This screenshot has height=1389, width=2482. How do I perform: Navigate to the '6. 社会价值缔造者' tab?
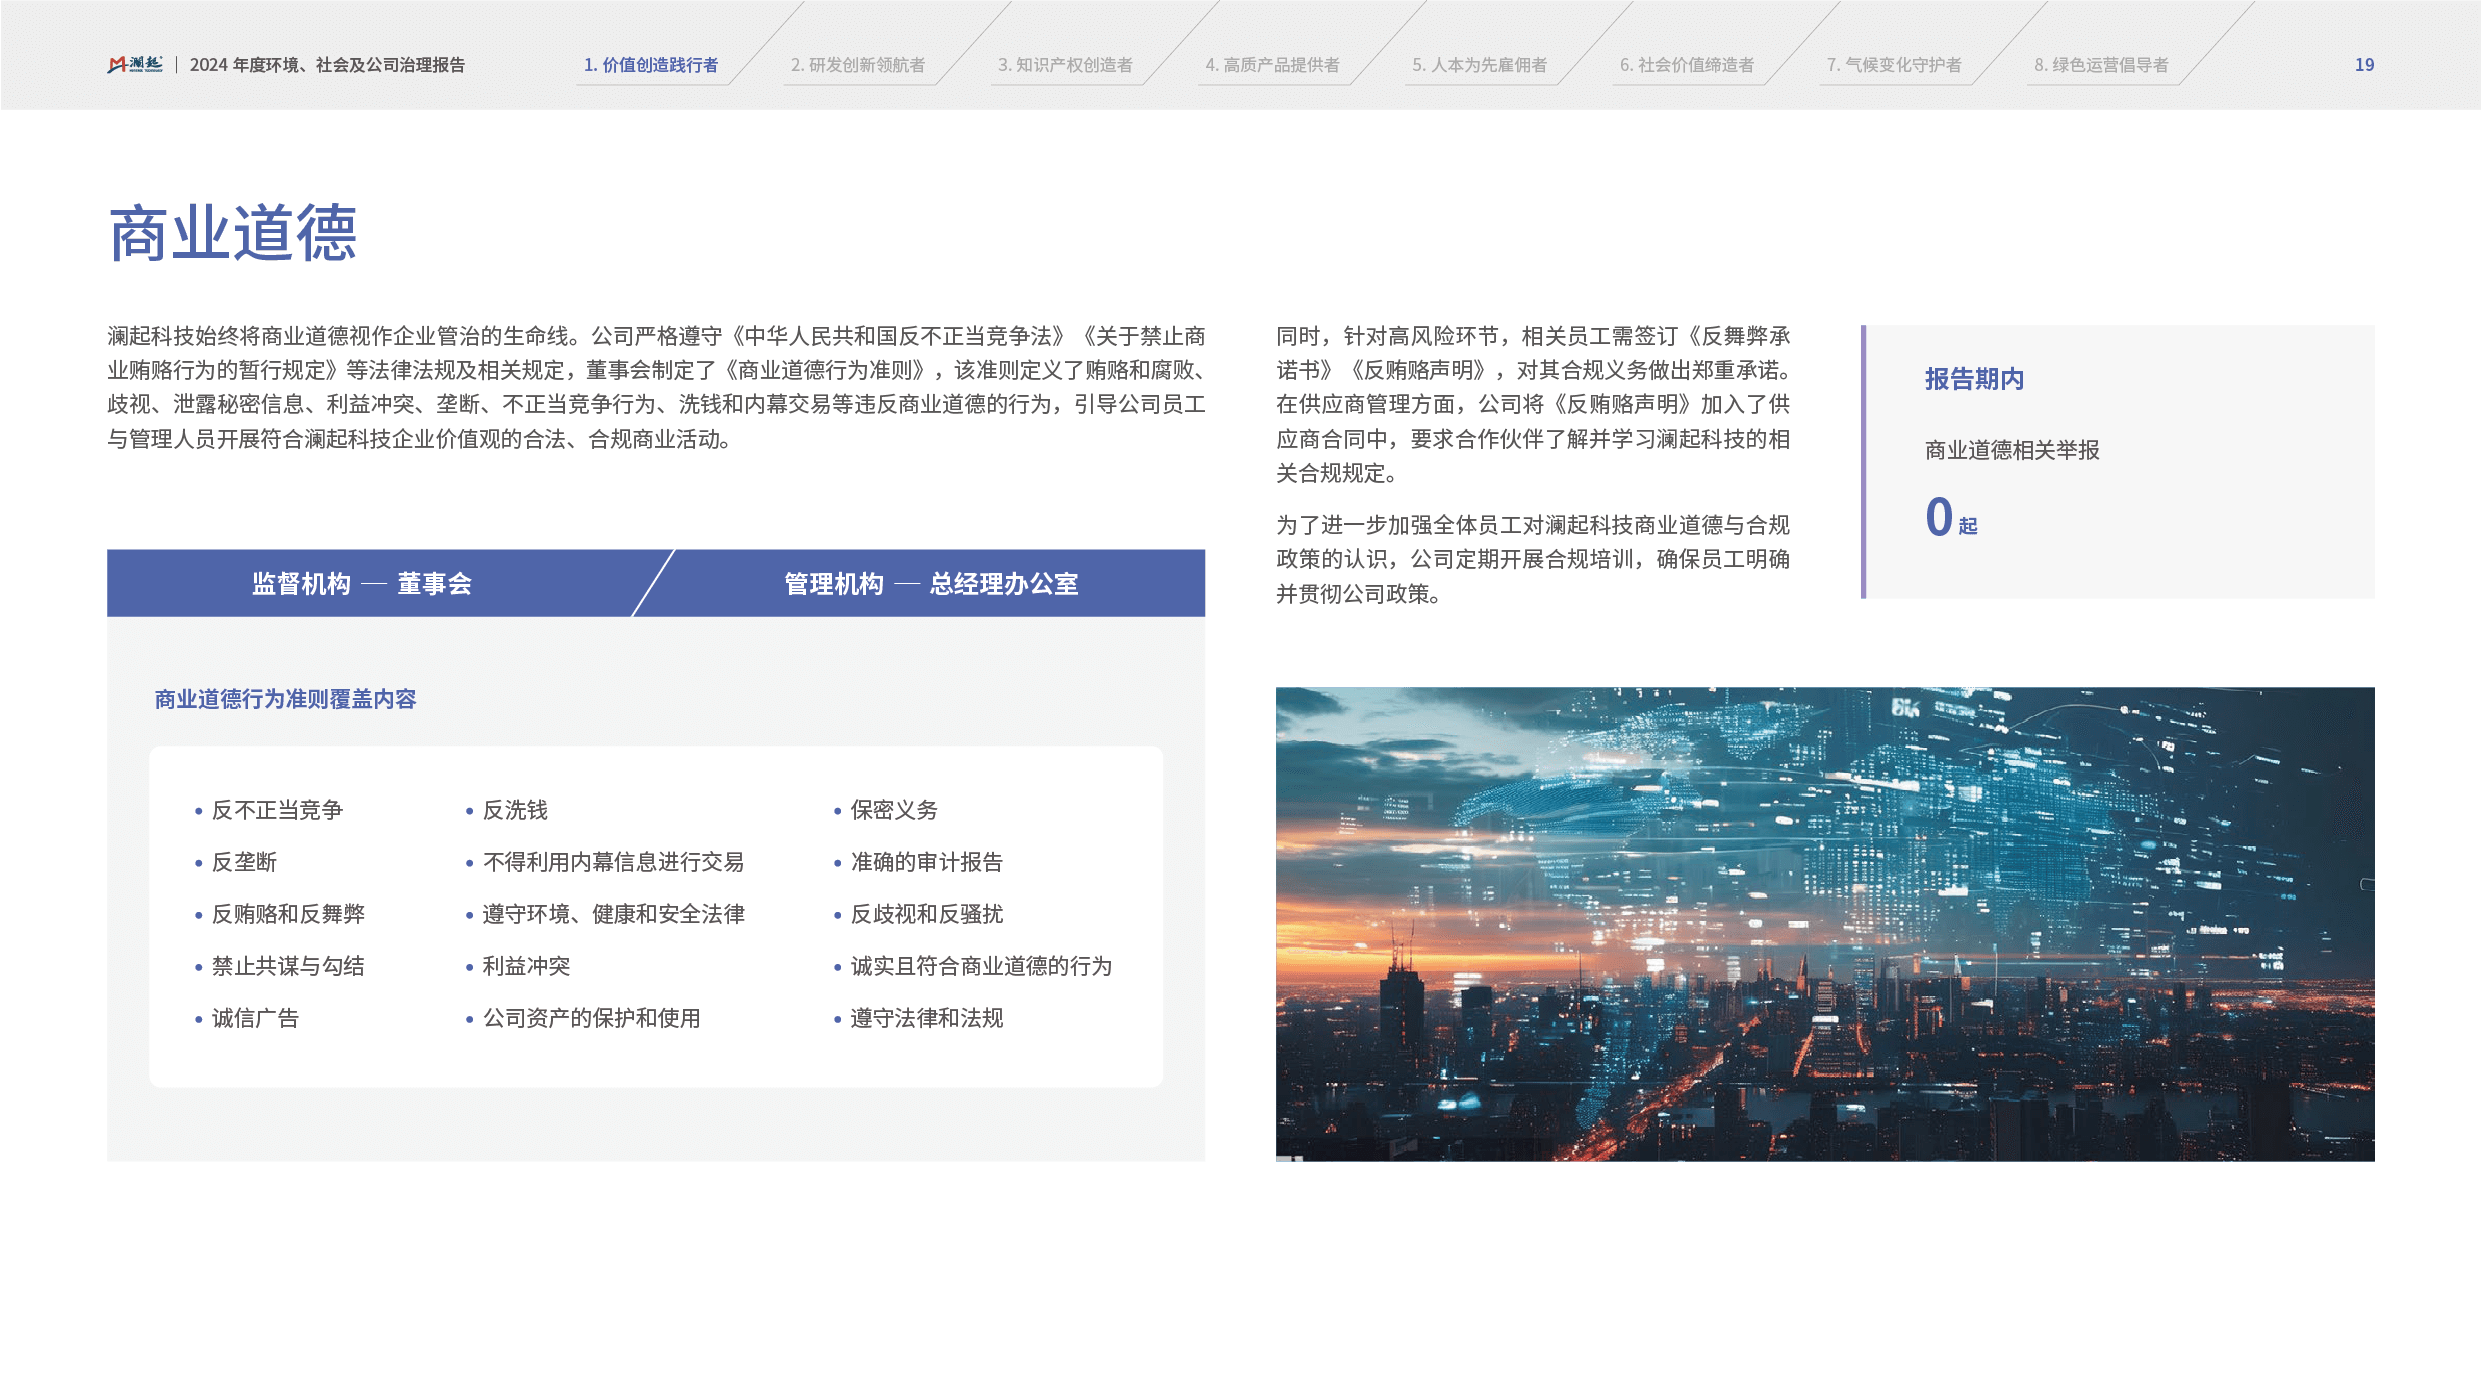(1687, 65)
